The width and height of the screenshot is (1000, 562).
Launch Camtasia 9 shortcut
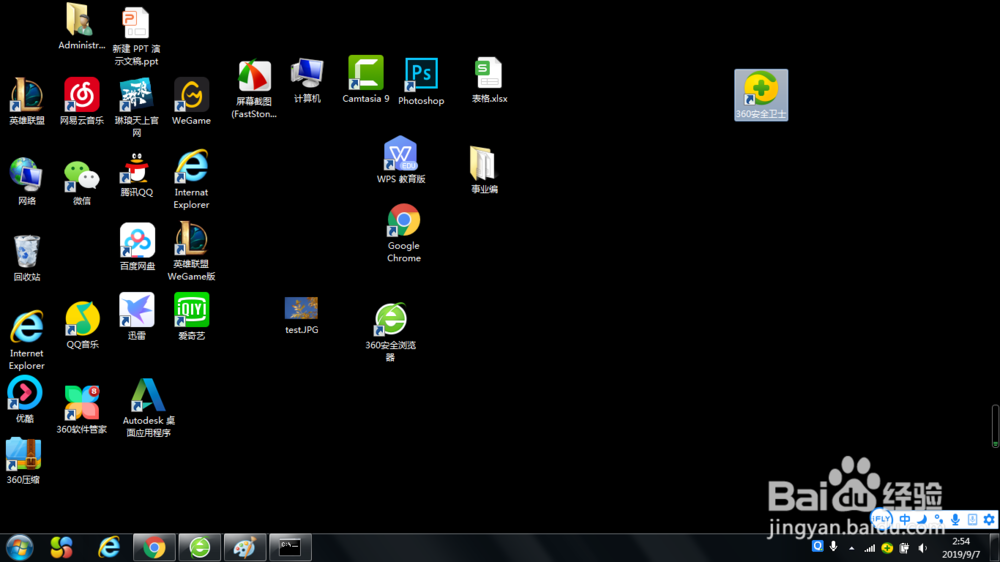coord(365,79)
